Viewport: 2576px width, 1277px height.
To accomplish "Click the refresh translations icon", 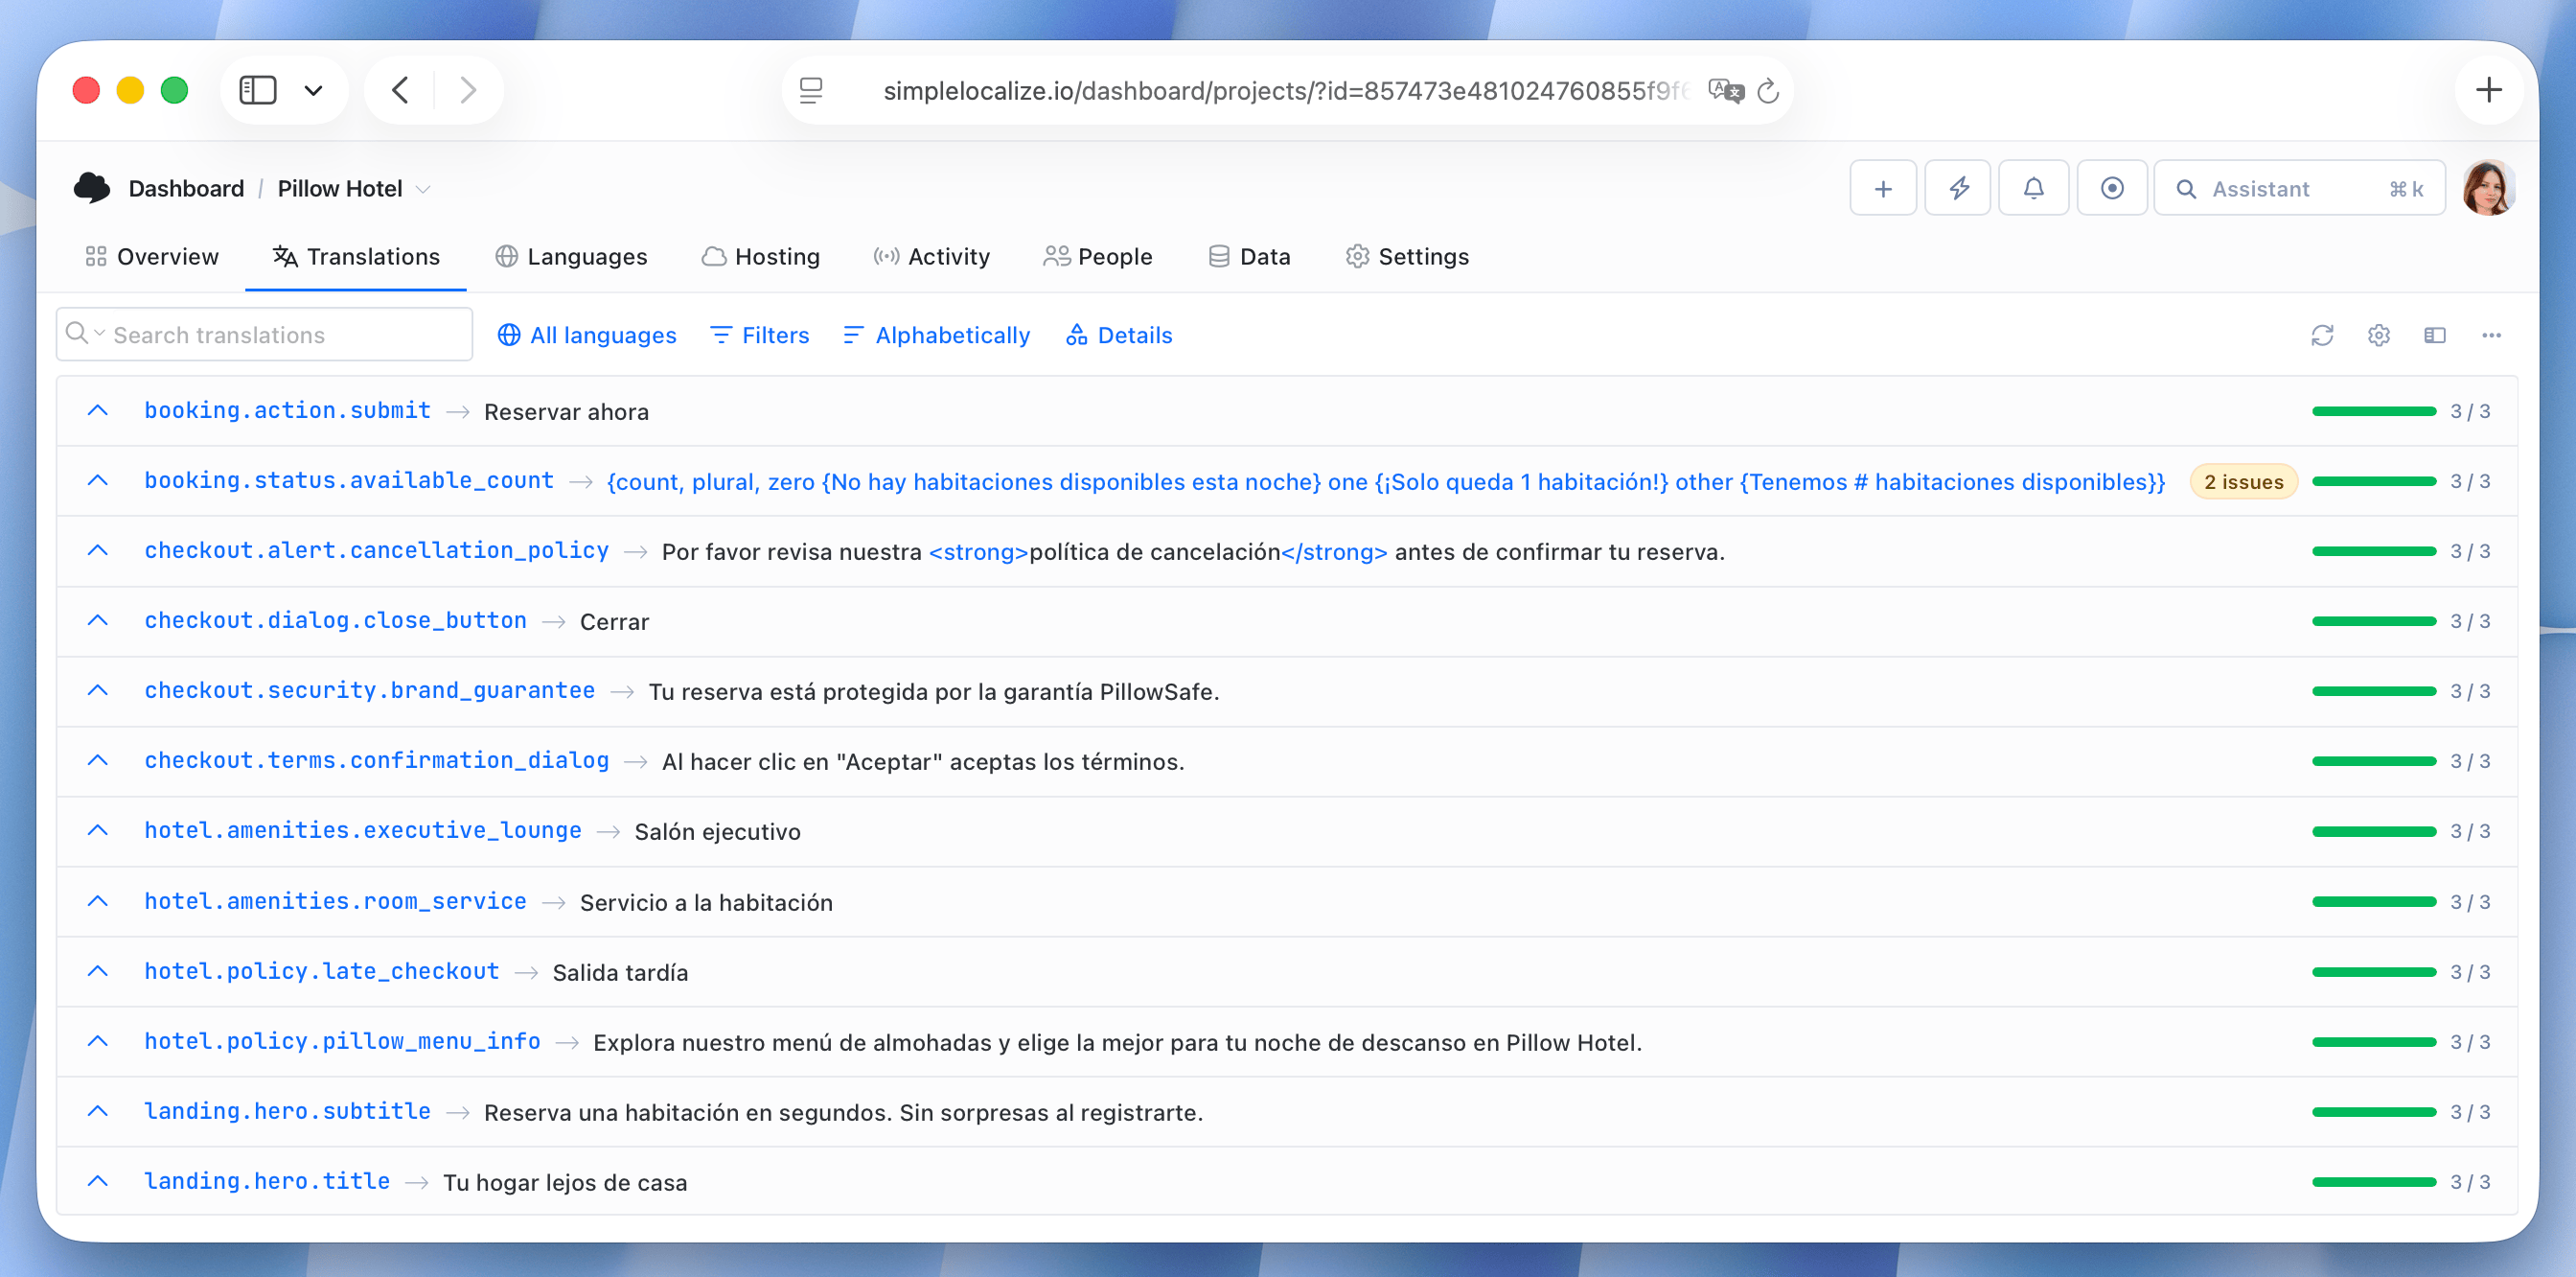I will click(2322, 335).
